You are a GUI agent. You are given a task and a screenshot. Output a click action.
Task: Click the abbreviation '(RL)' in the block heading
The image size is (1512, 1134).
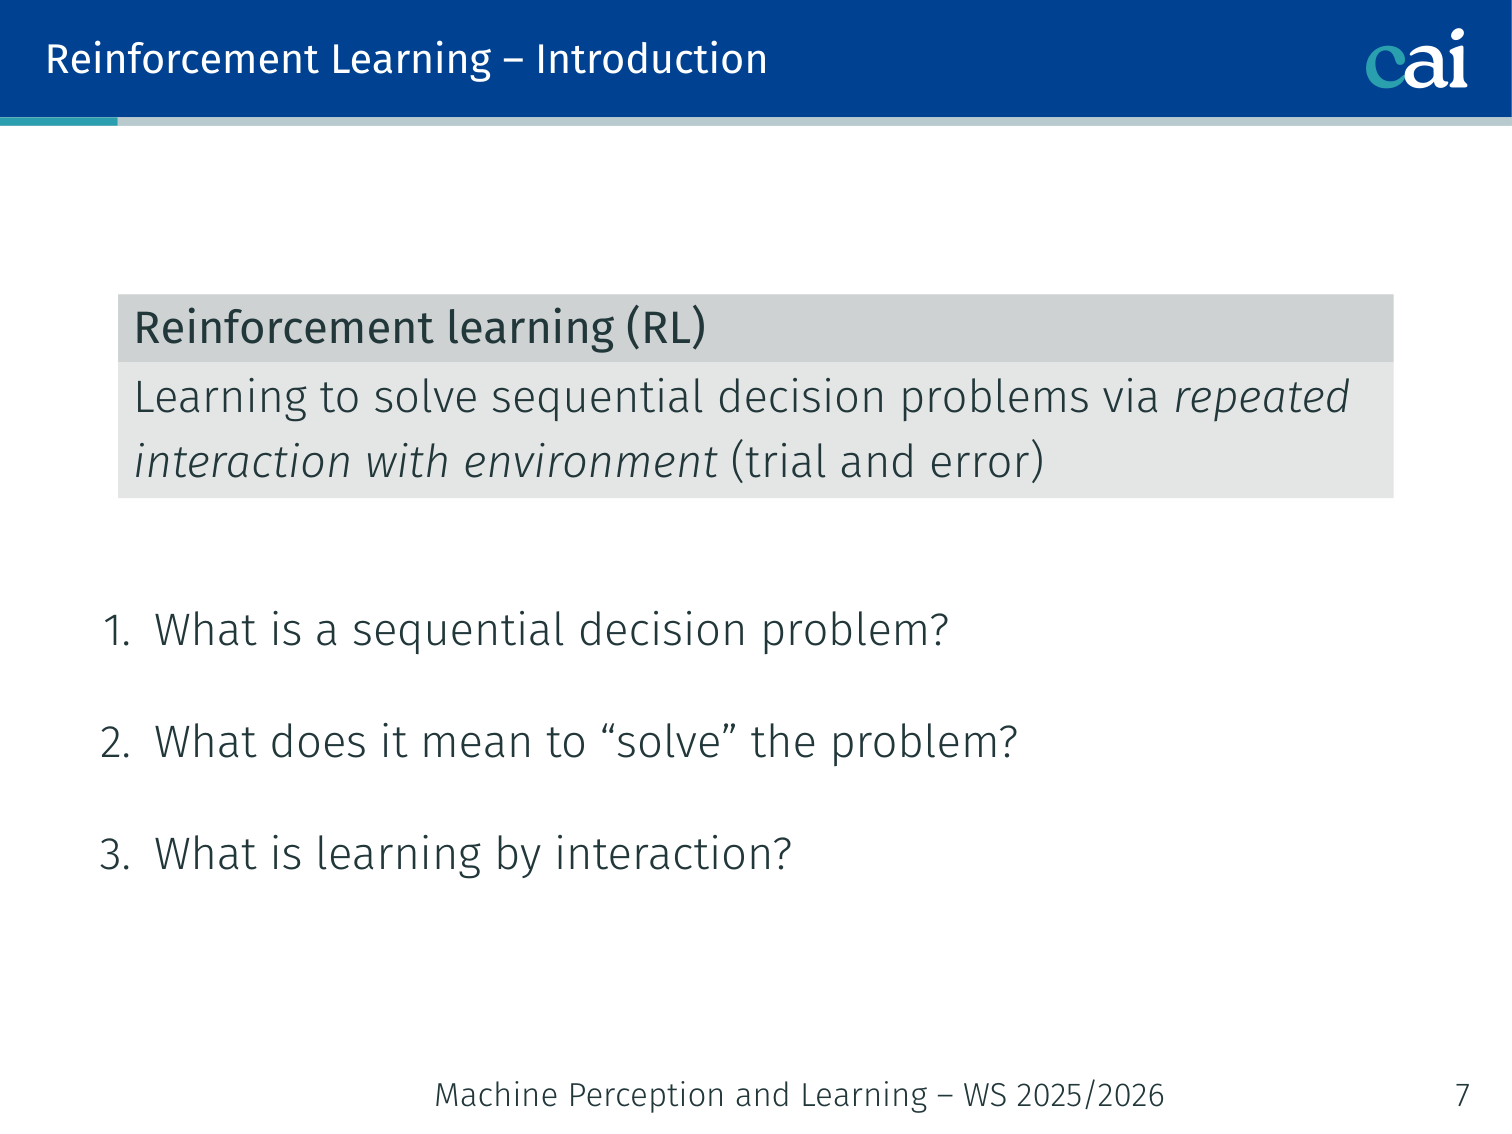[x=666, y=328]
